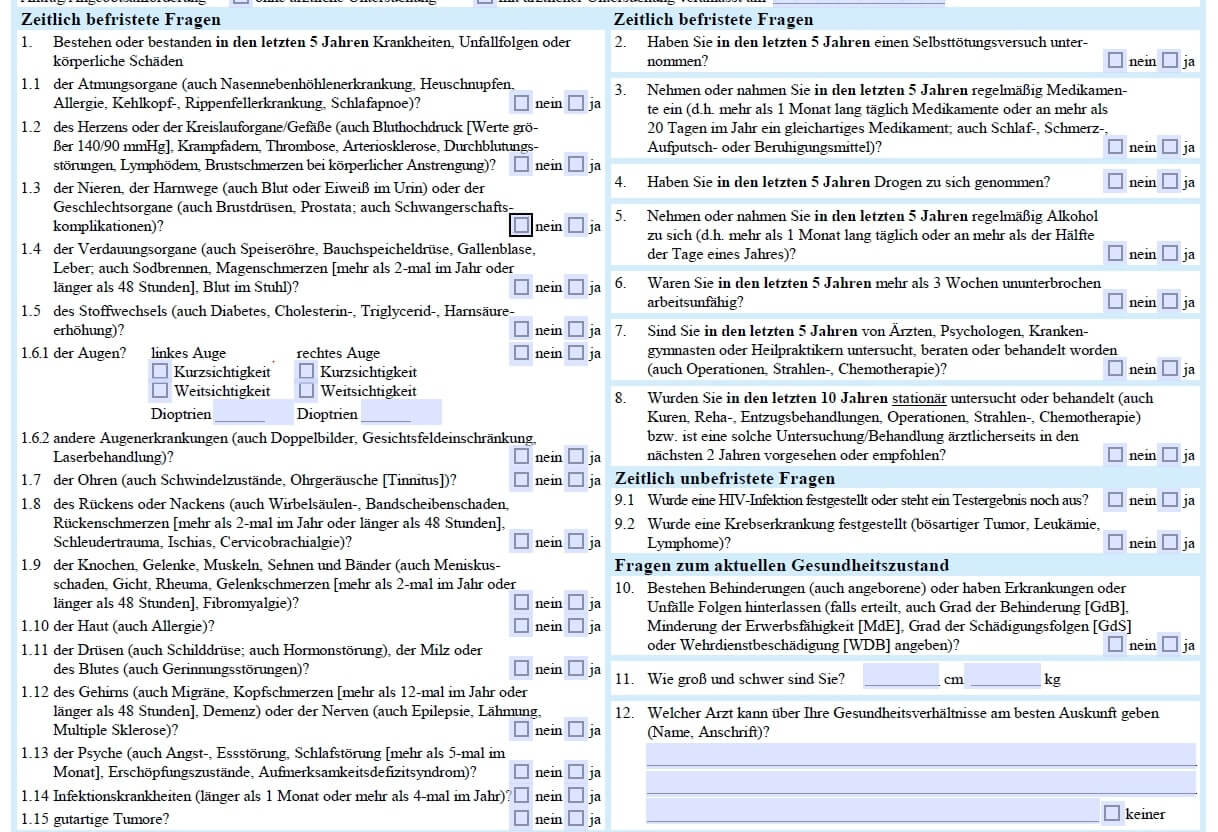This screenshot has height=832, width=1218.
Task: Check 'nein' for question 6 arbeitsunfähig
Action: 1115,301
